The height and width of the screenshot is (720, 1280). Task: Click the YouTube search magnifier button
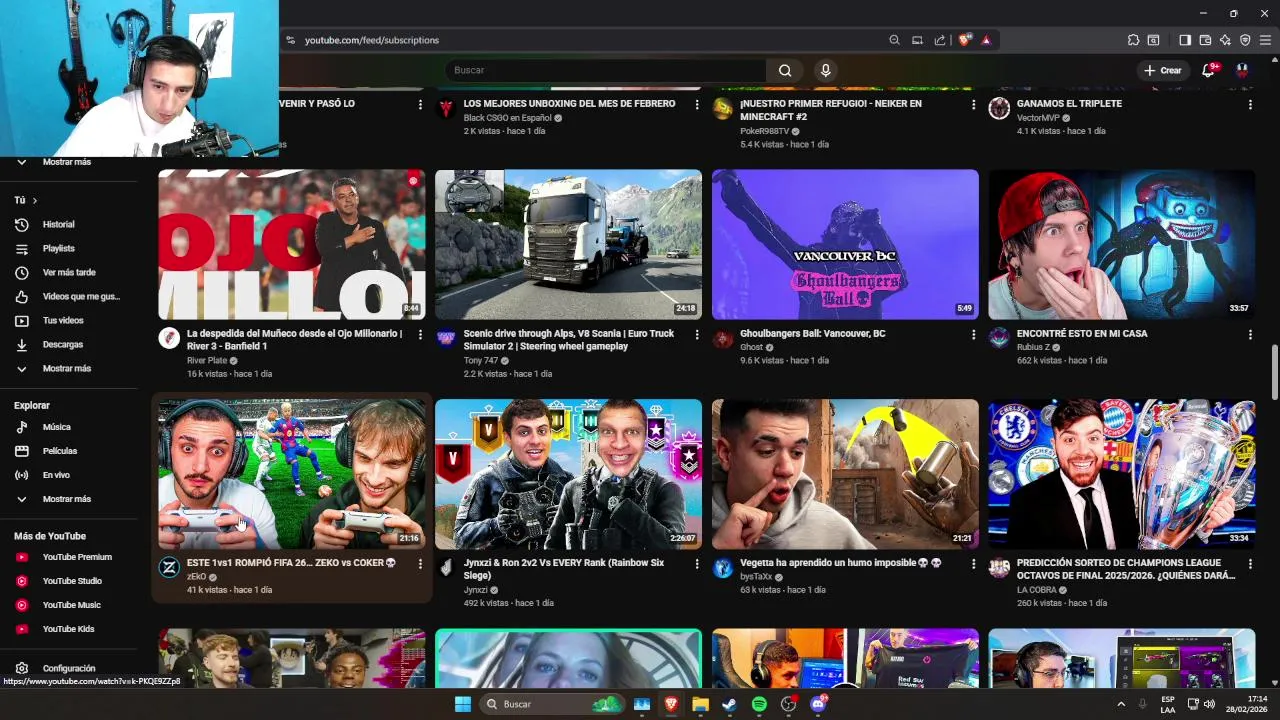785,70
